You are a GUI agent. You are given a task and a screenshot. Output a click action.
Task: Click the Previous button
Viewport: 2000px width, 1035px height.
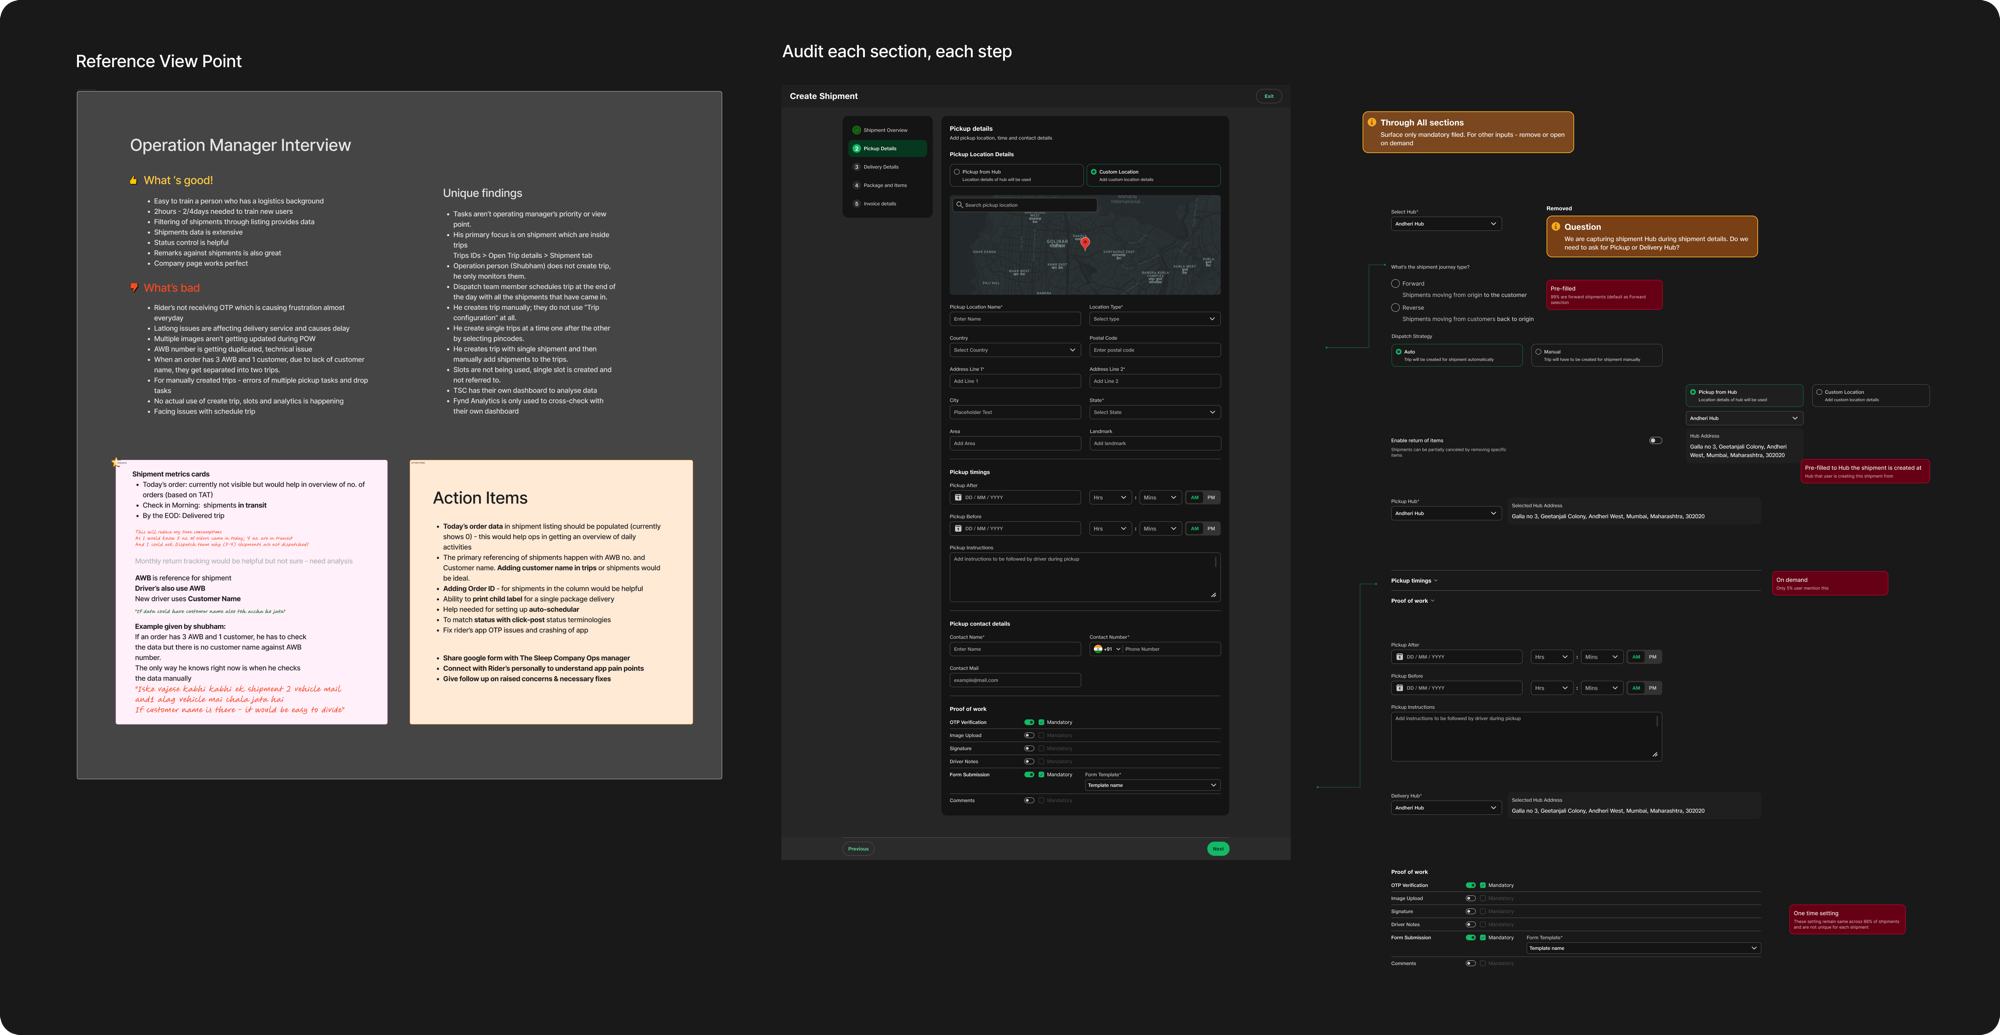coord(858,849)
